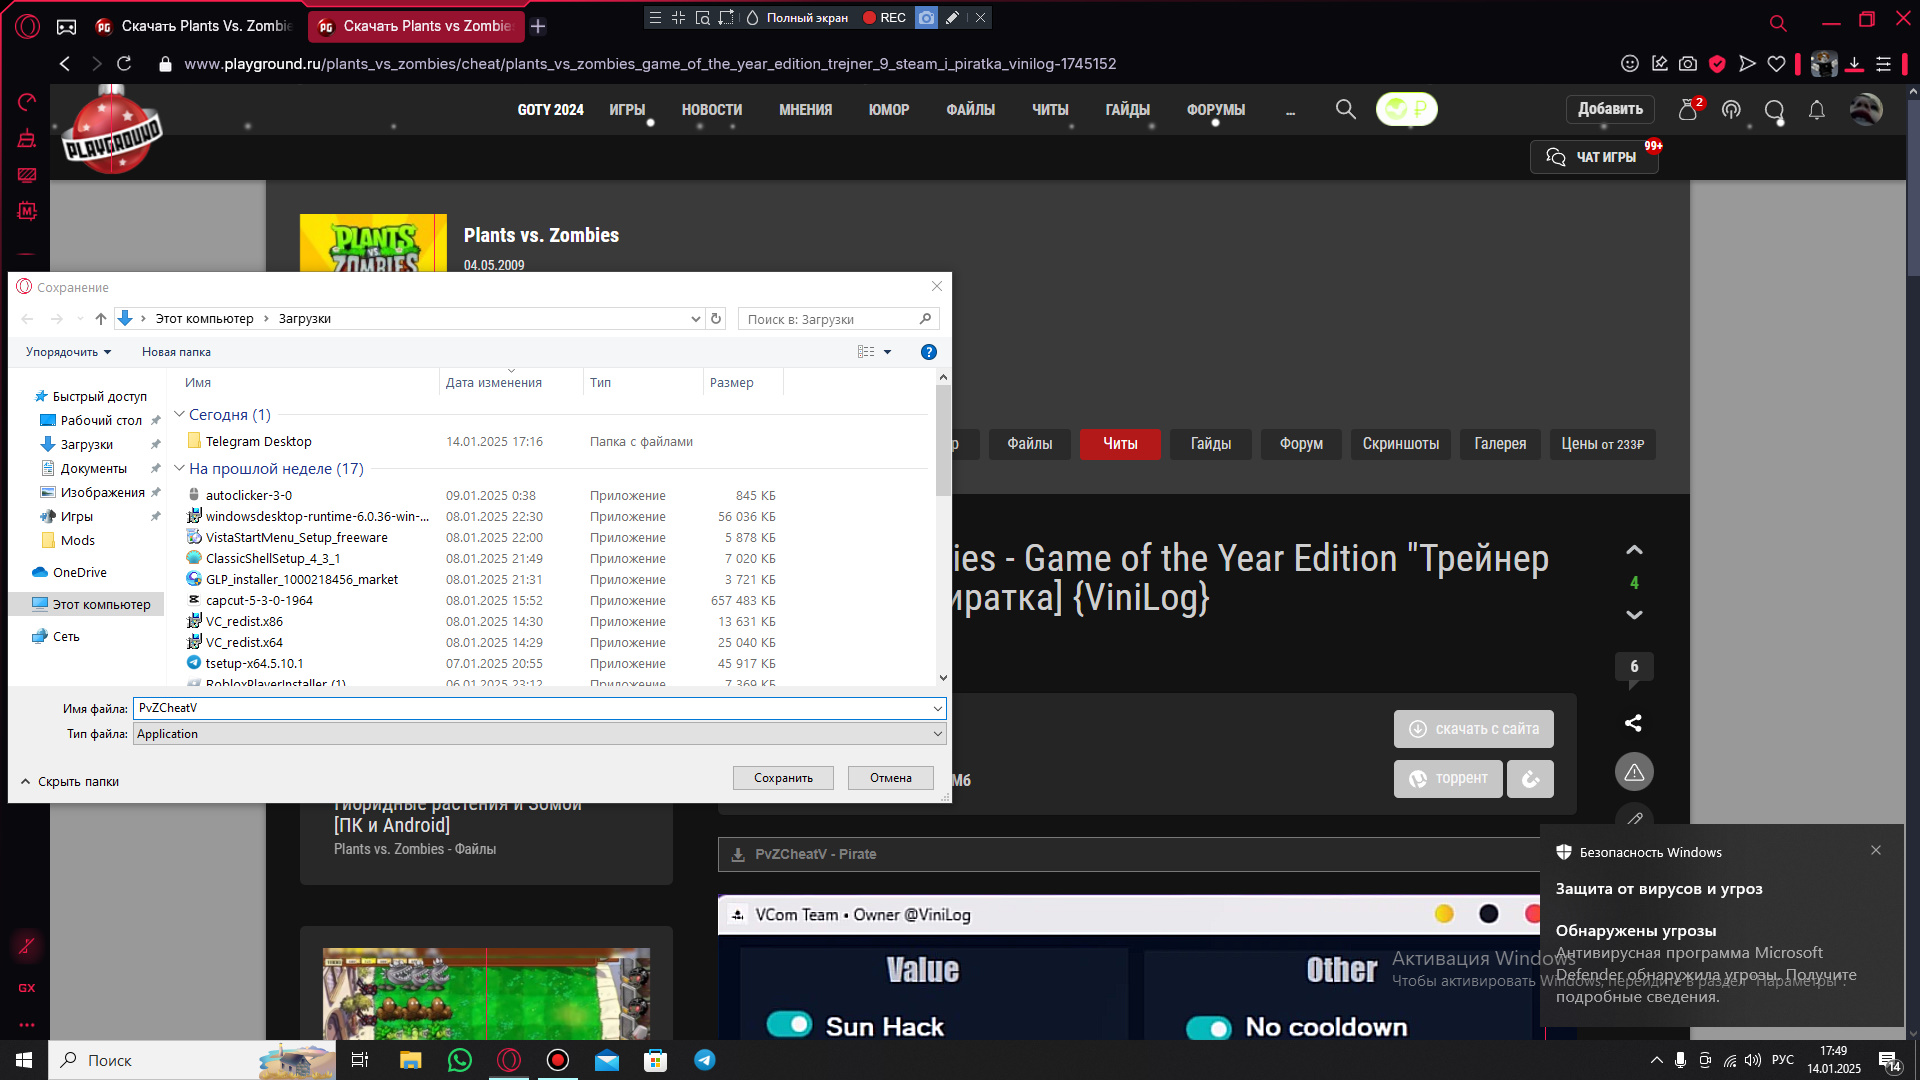The width and height of the screenshot is (1920, 1080).
Task: Toggle the Sun Hack switch
Action: tap(789, 1025)
